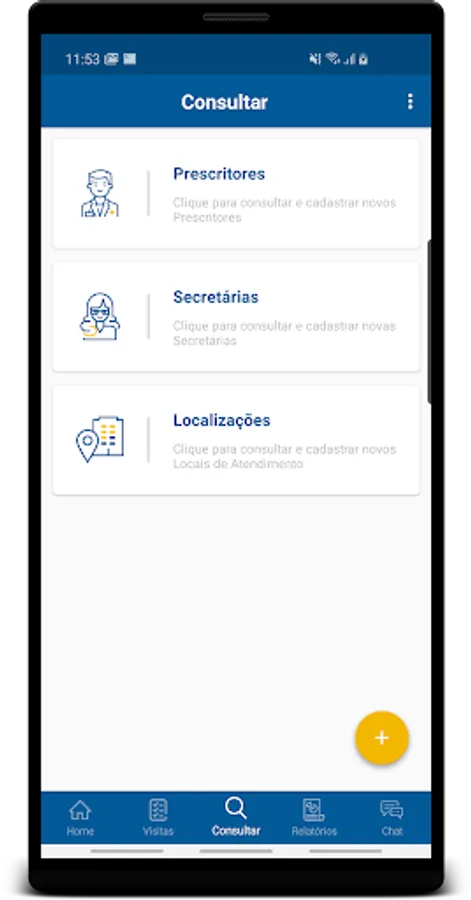Image resolution: width=471 pixels, height=900 pixels.
Task: Open the Secretárias title link
Action: pos(216,297)
